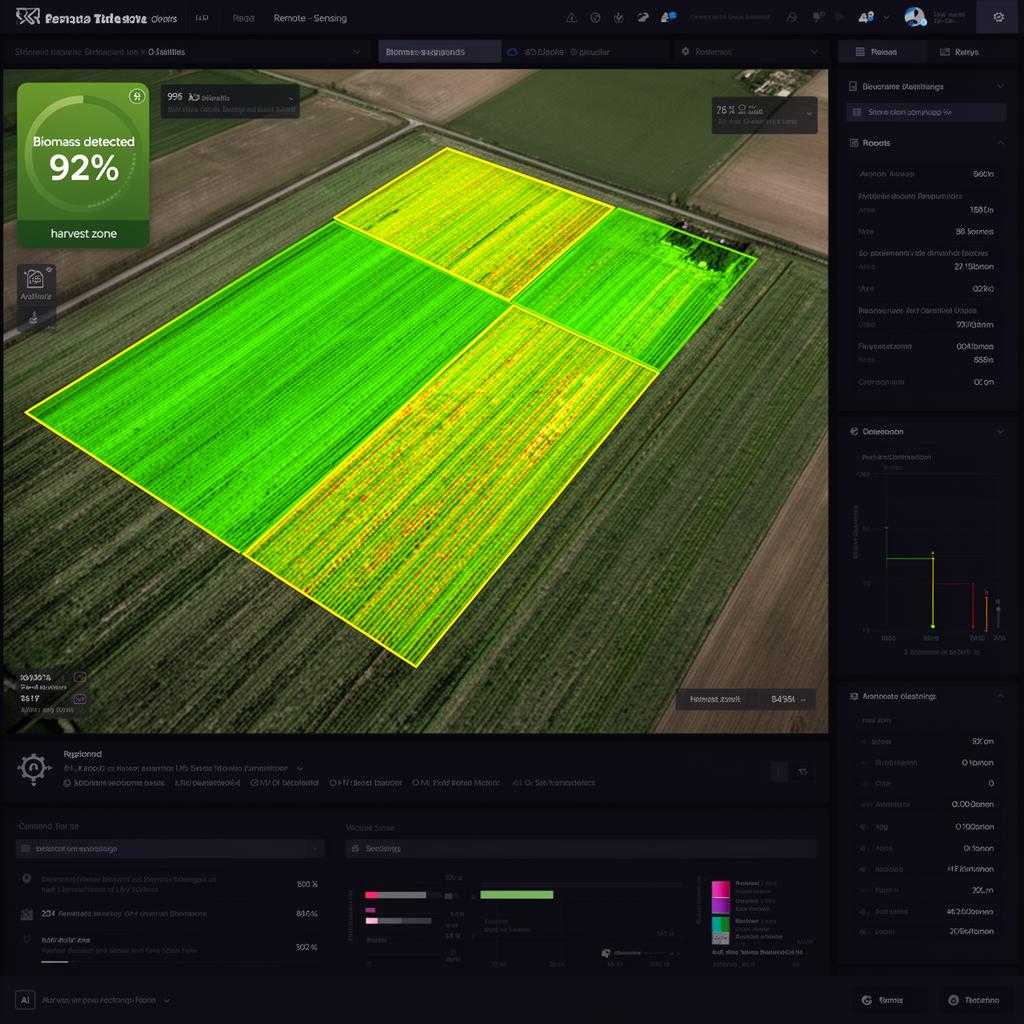This screenshot has height=1024, width=1024.
Task: Toggle the second small tag checkbox on the map
Action: pos(80,699)
